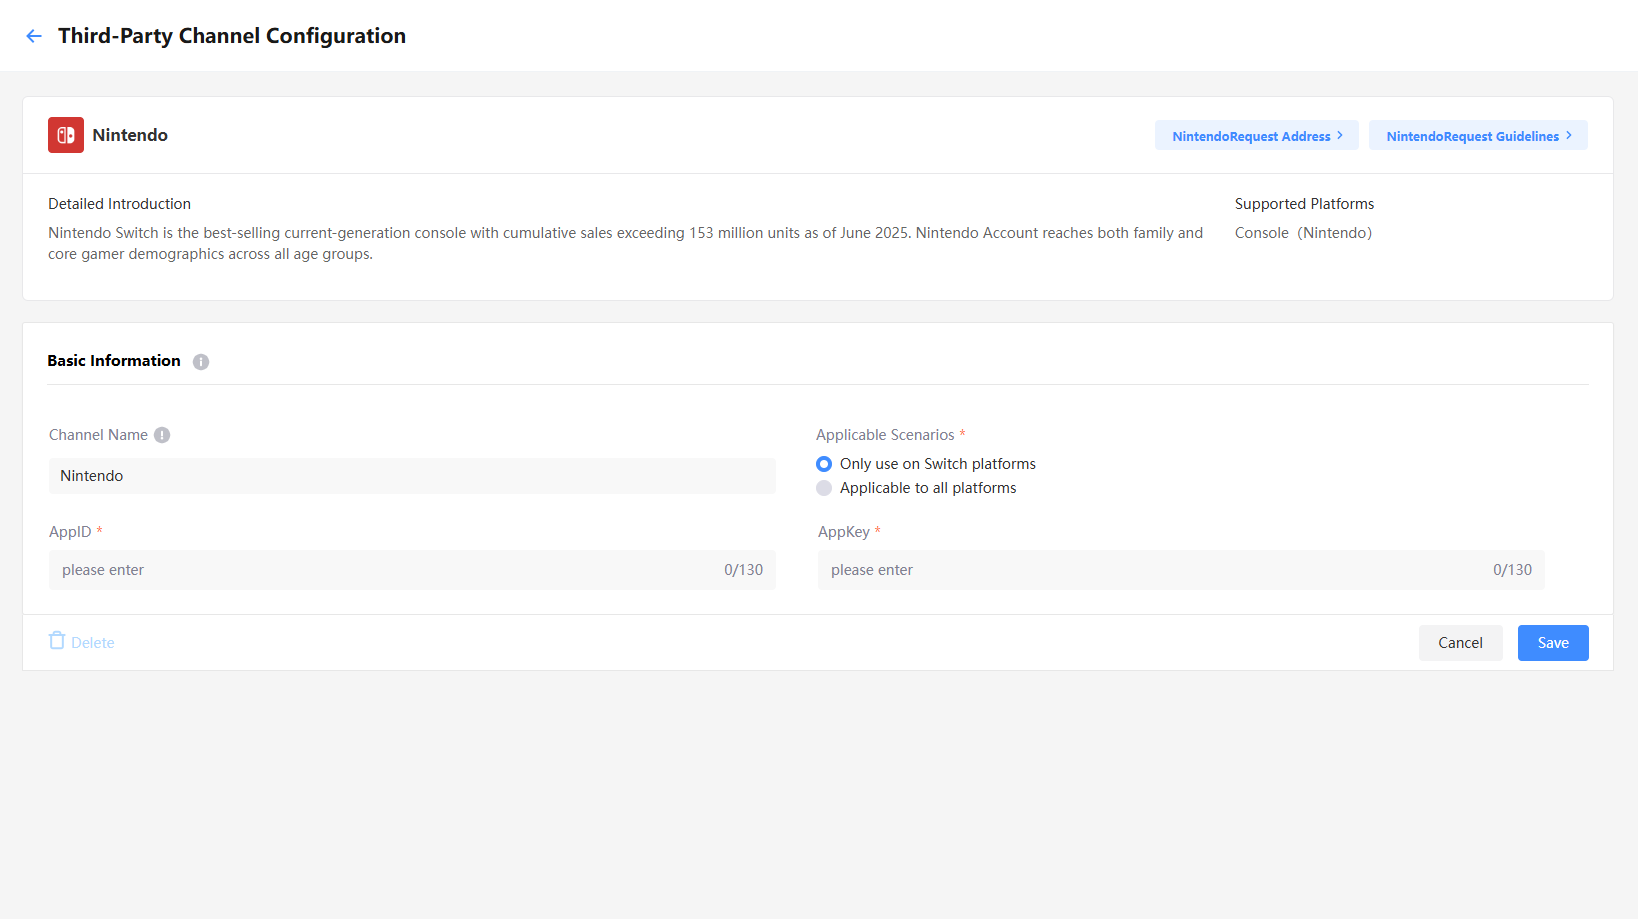This screenshot has height=919, width=1638.
Task: Open NintendoRequest Address link
Action: coord(1257,136)
